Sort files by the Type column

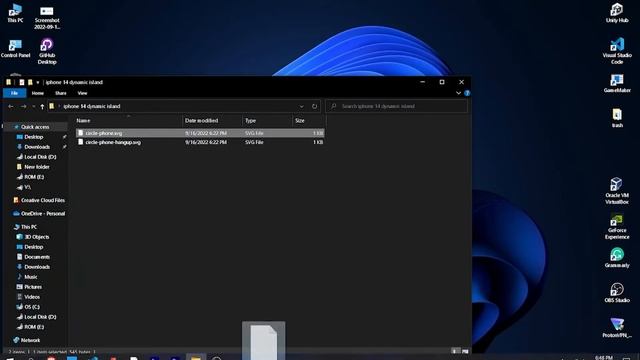(x=267, y=121)
